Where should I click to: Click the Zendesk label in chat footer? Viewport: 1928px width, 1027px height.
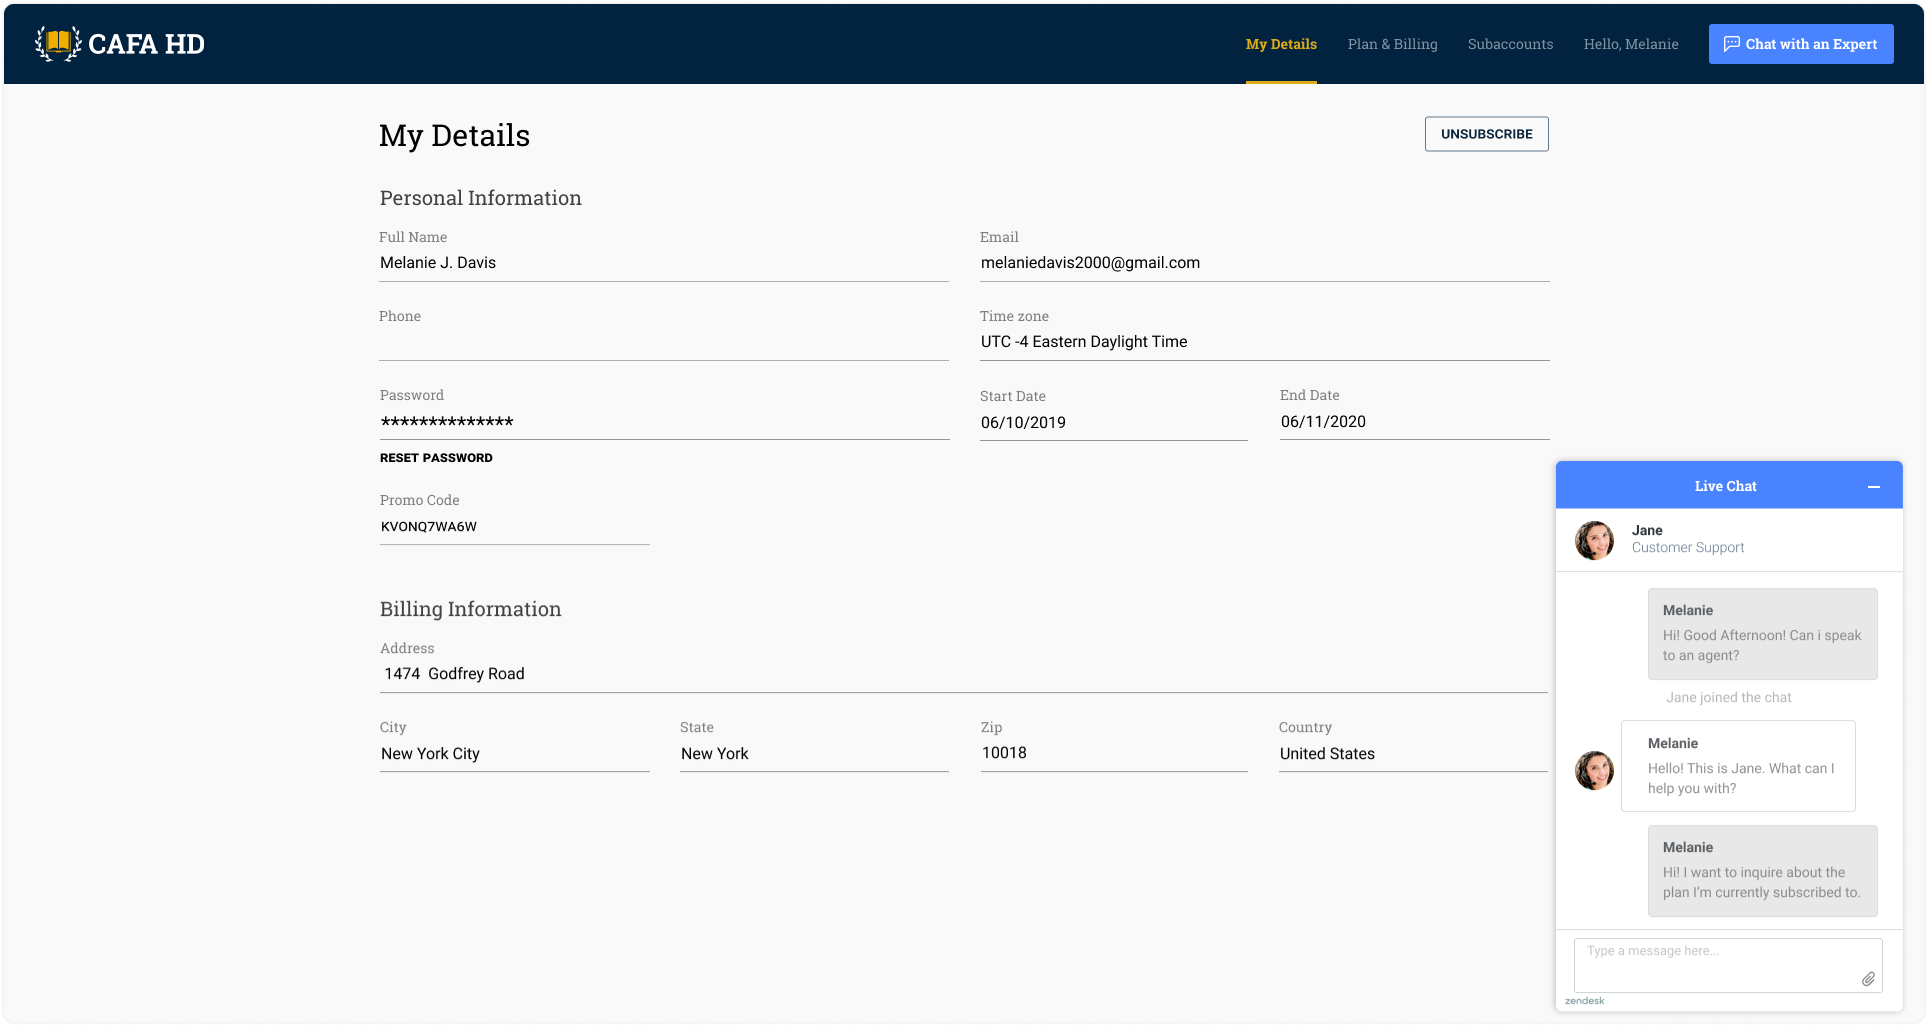click(1584, 1001)
